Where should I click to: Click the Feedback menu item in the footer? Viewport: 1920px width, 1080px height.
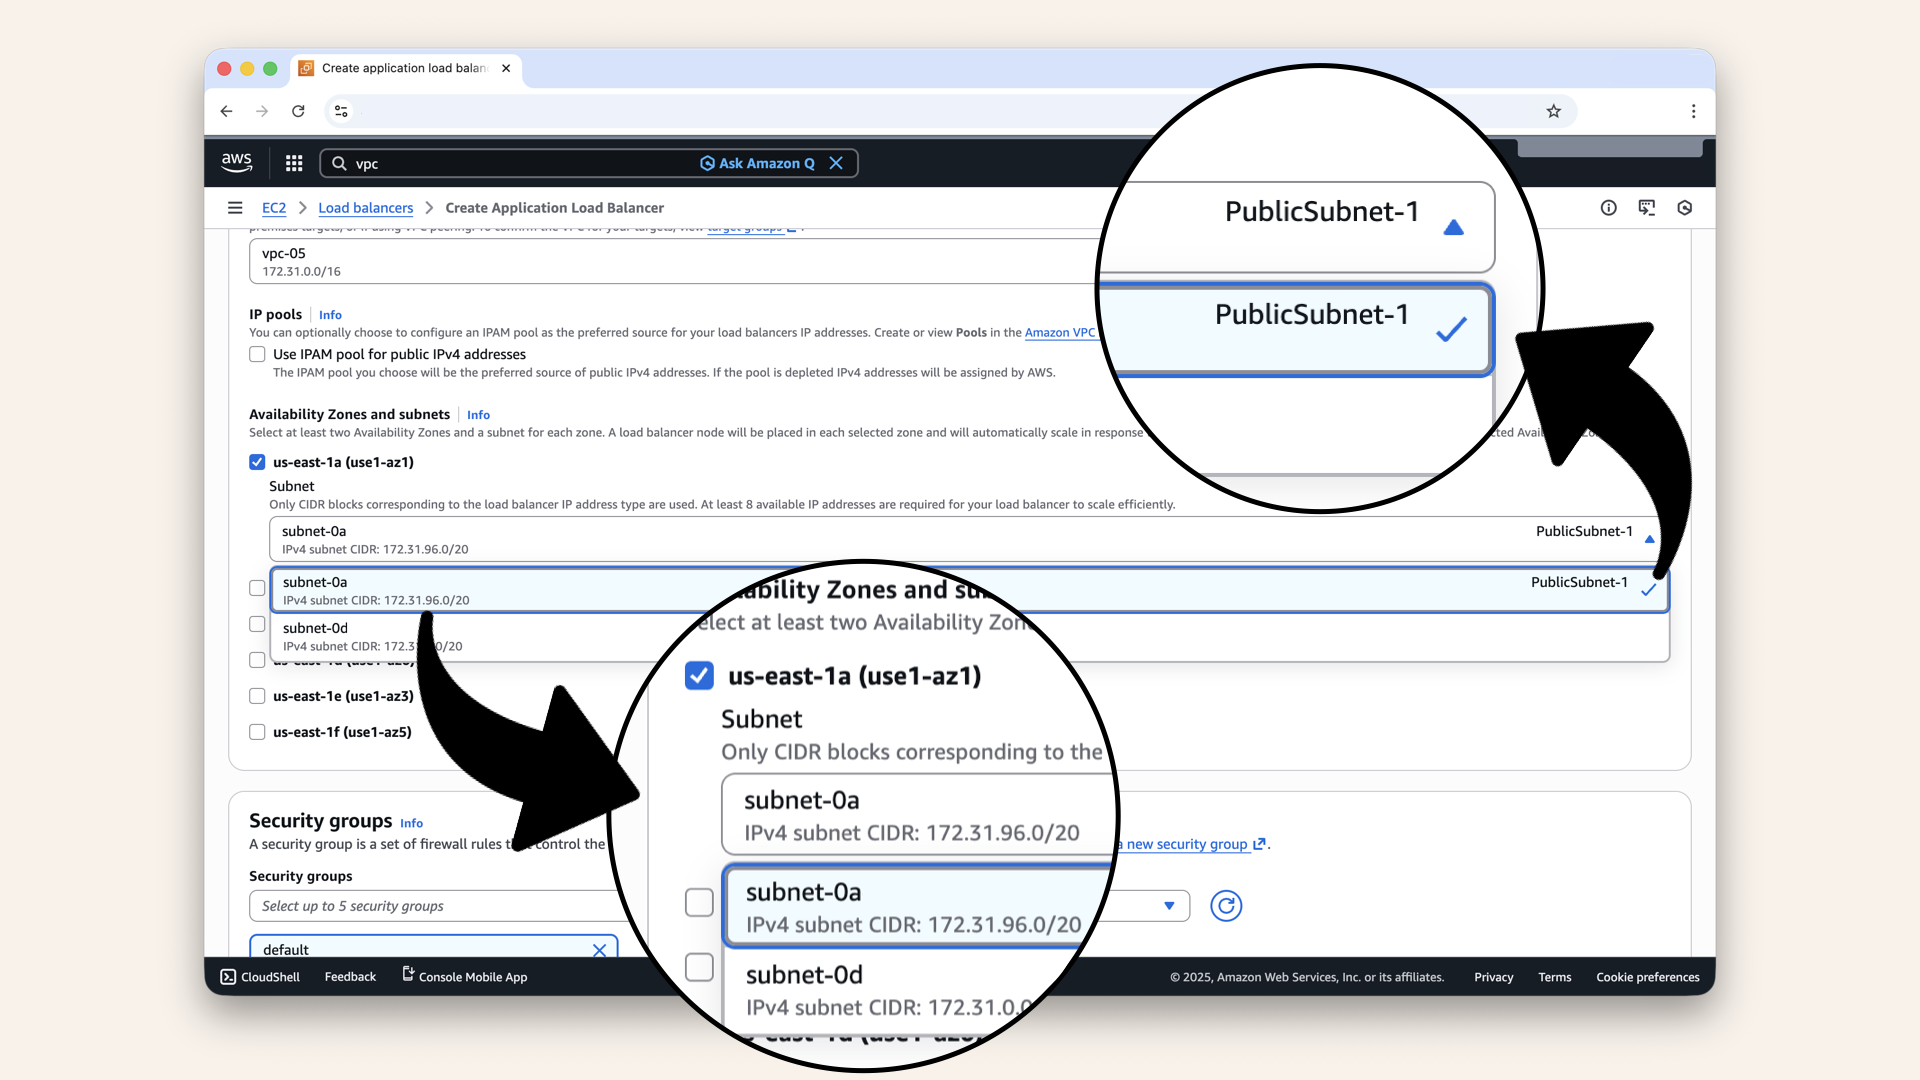coord(349,977)
